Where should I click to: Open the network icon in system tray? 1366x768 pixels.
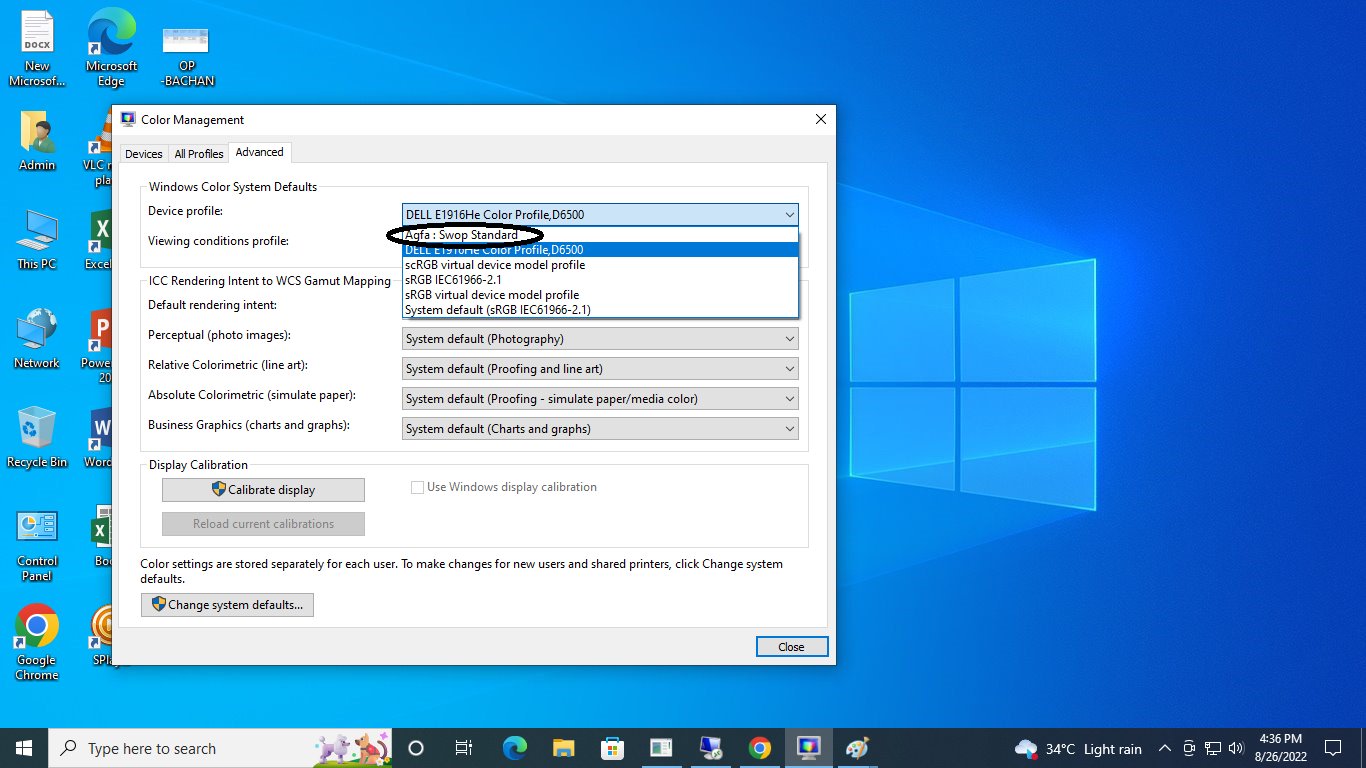[x=1213, y=748]
